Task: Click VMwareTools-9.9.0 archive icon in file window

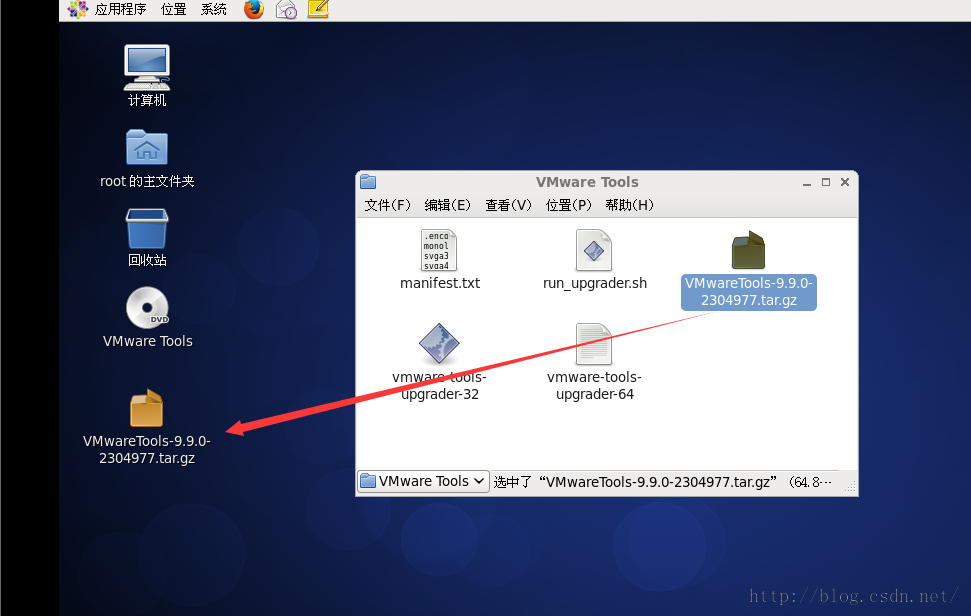Action: pyautogui.click(x=748, y=250)
